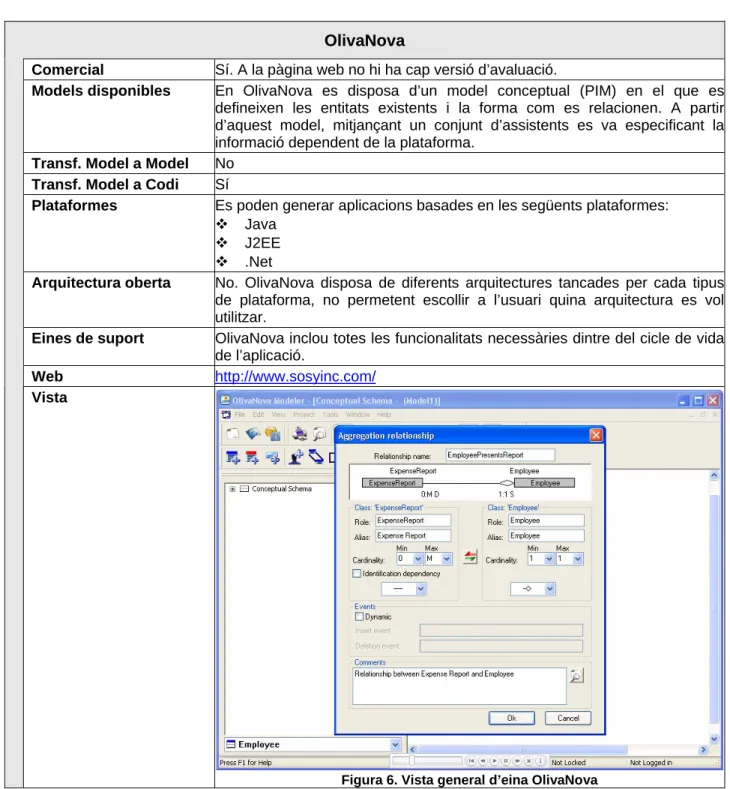Viewport: 730px width, 789px height.
Task: Open the Employee diamond line-end style dropdown
Action: [550, 589]
